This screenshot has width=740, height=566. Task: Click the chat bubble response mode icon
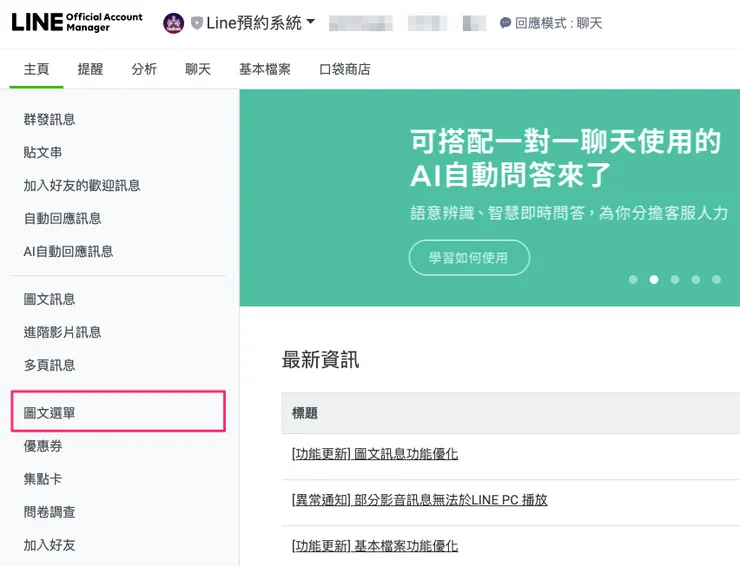pyautogui.click(x=505, y=23)
